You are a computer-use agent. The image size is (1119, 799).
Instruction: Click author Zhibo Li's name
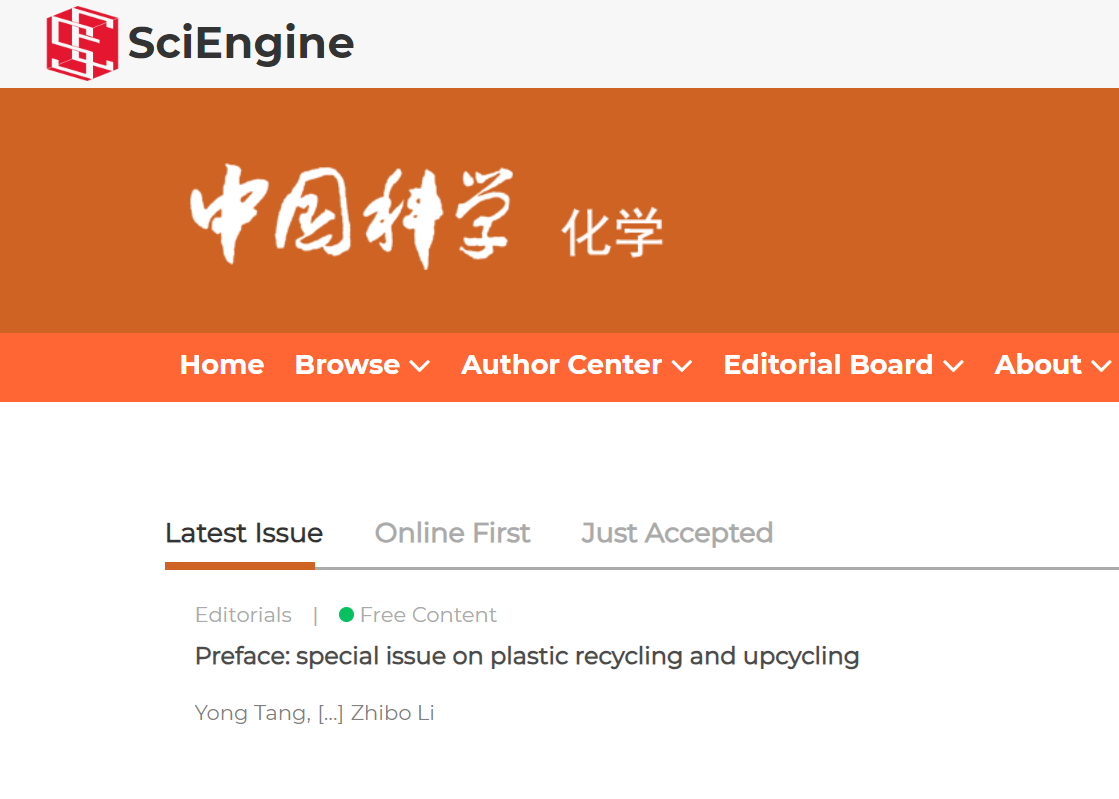click(392, 712)
